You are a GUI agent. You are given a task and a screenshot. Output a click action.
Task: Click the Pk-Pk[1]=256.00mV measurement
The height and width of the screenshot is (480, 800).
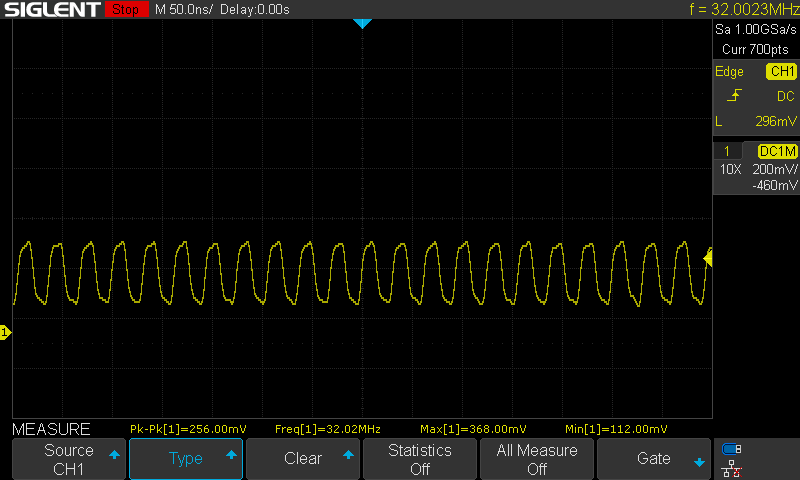pos(188,429)
